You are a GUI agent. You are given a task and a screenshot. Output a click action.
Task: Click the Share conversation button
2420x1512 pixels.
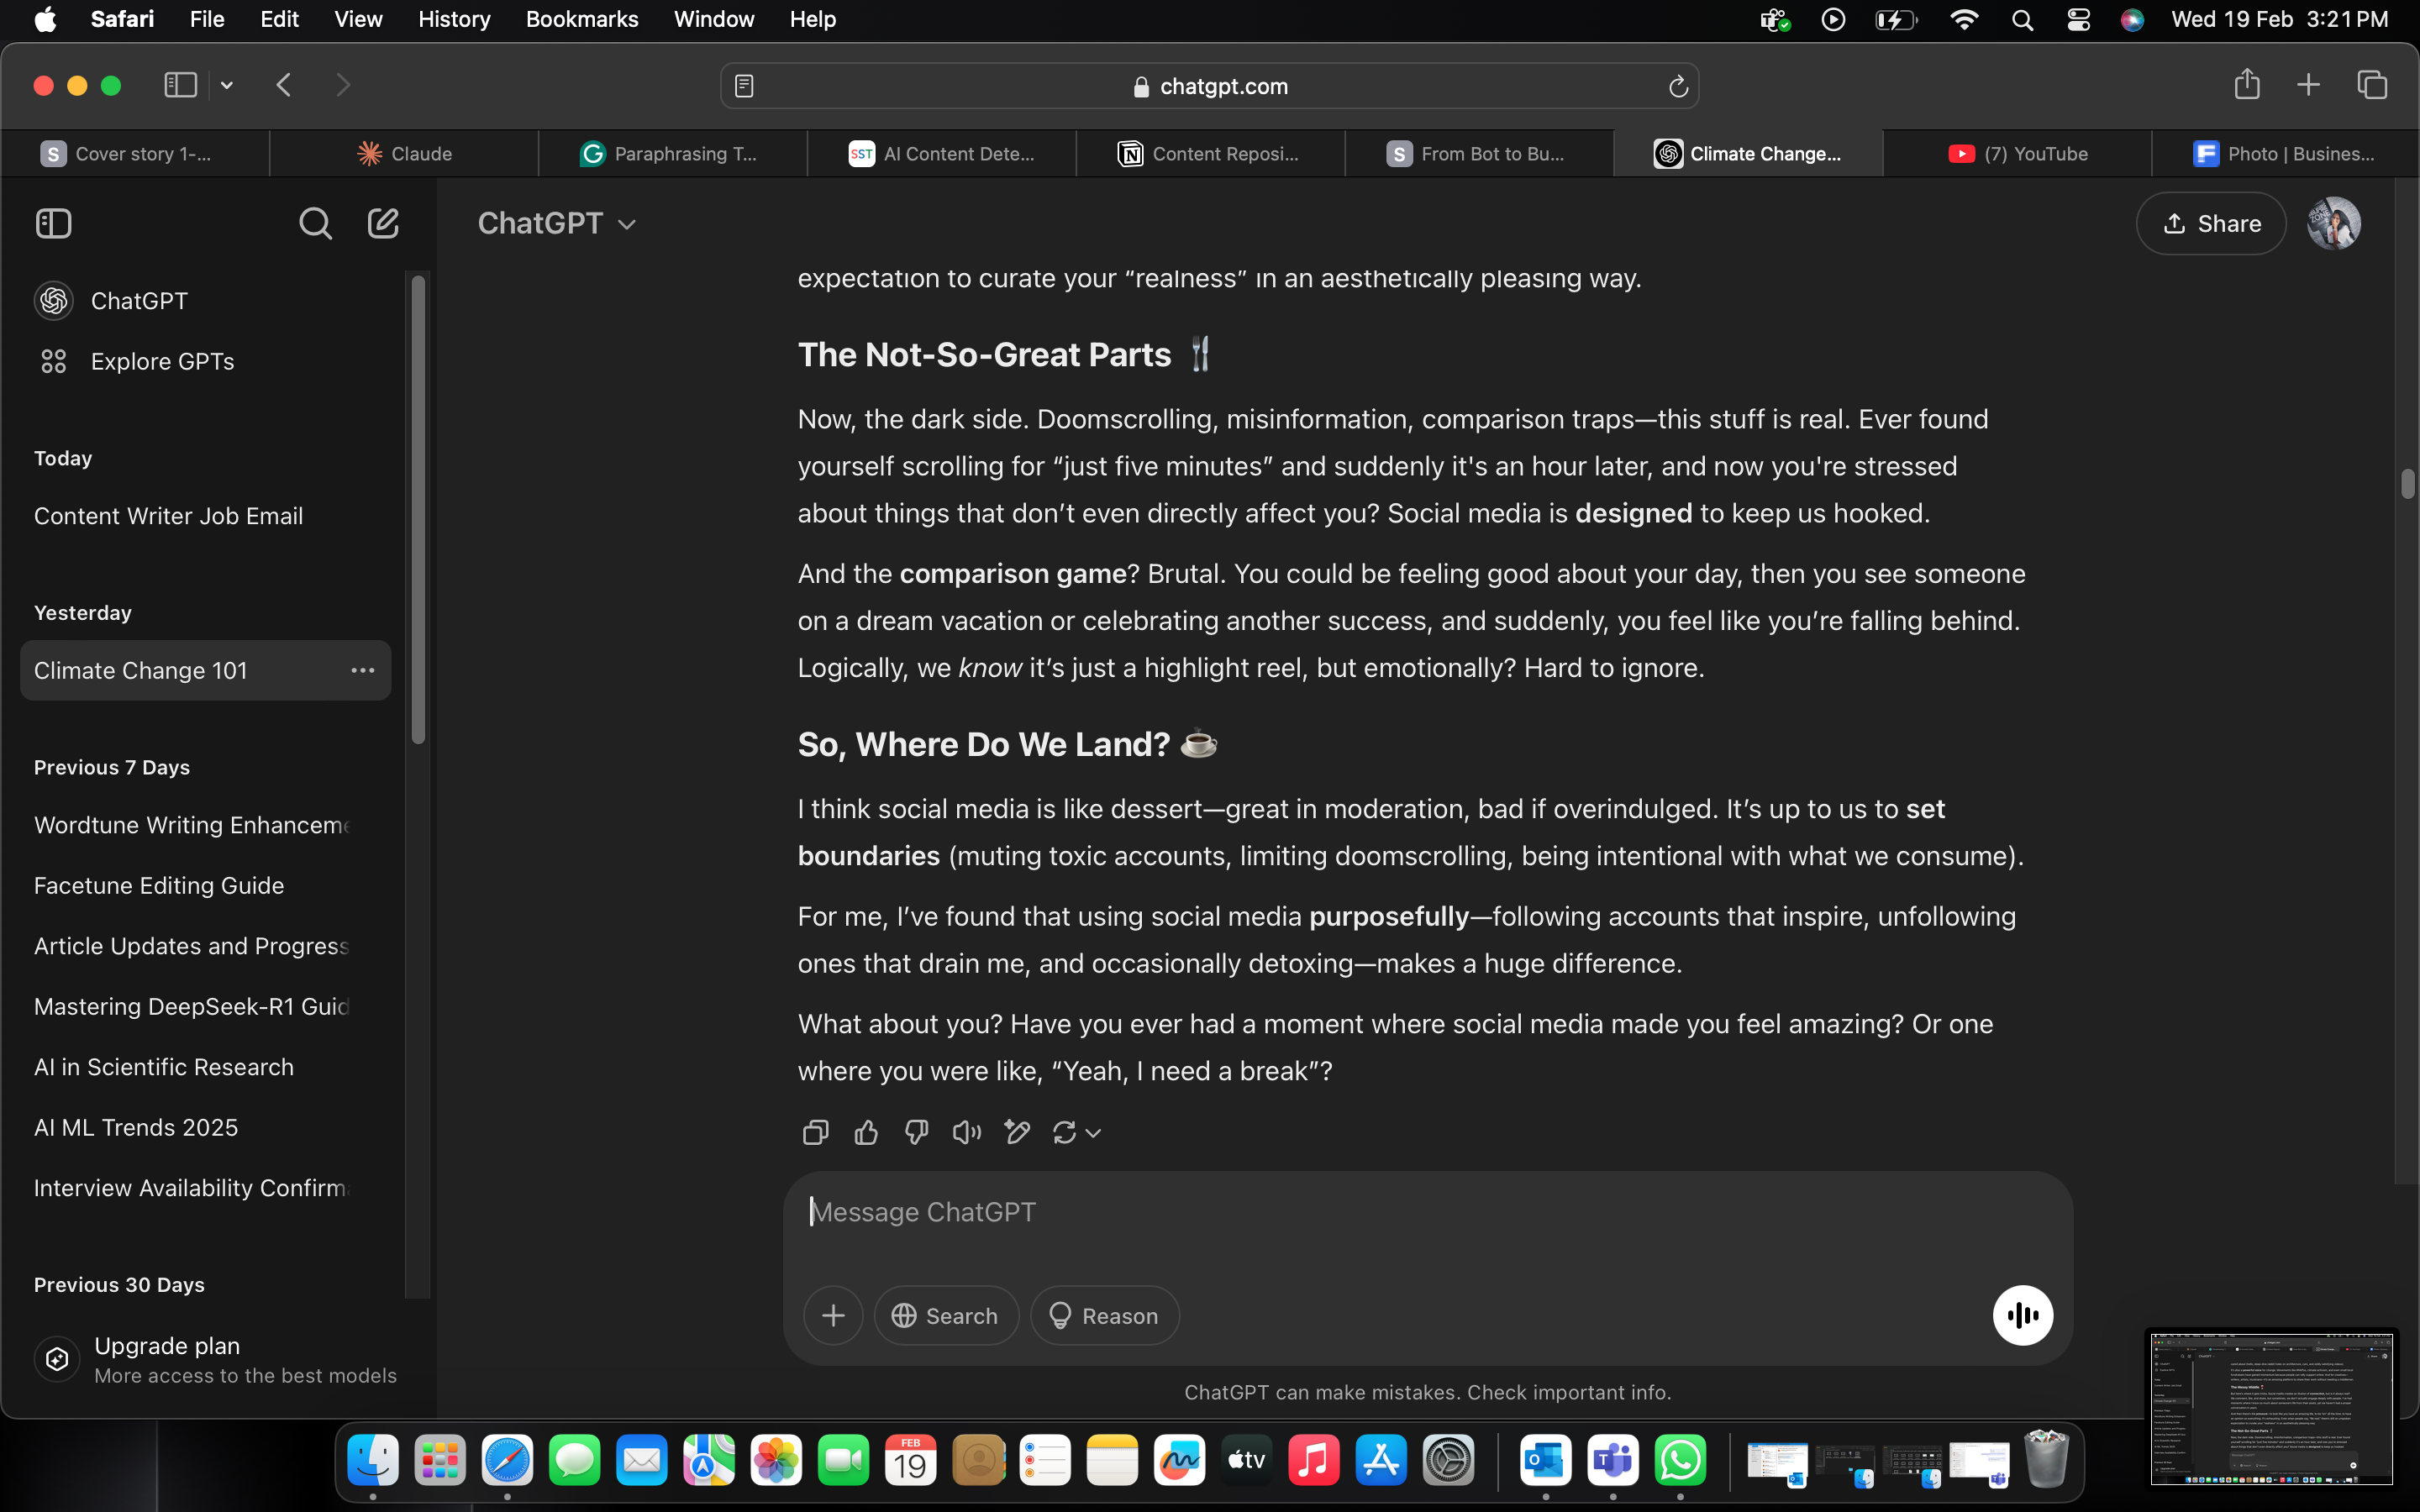(x=2211, y=223)
